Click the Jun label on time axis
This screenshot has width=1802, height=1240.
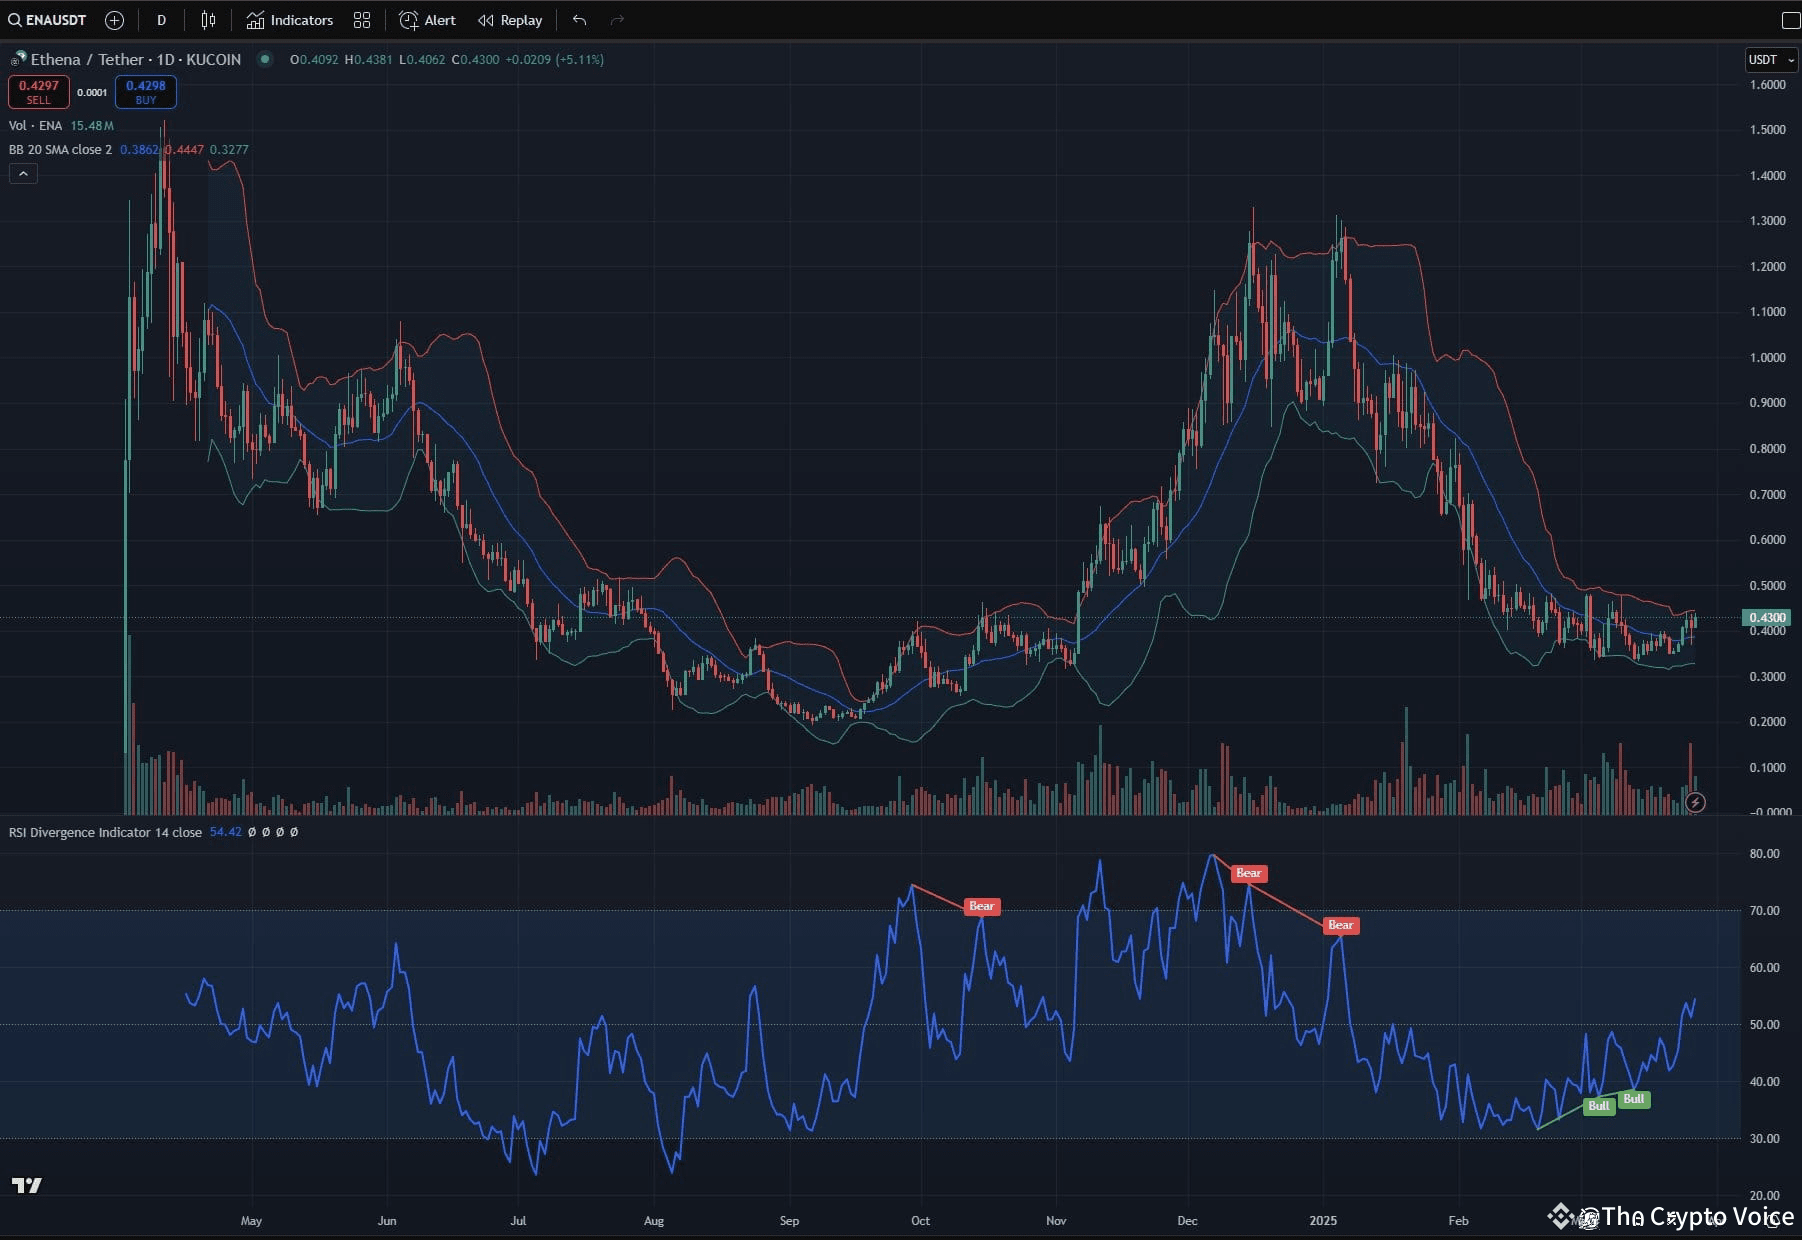click(x=387, y=1220)
